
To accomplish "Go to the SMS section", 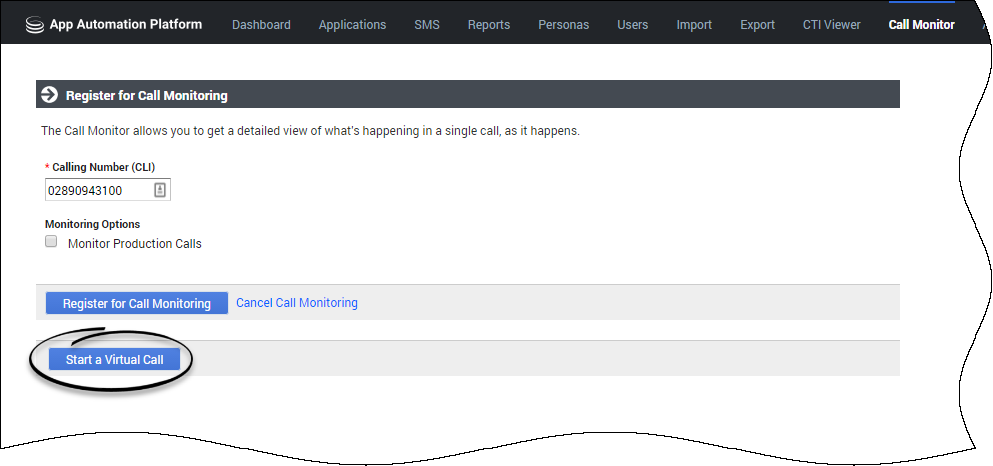I will point(427,25).
